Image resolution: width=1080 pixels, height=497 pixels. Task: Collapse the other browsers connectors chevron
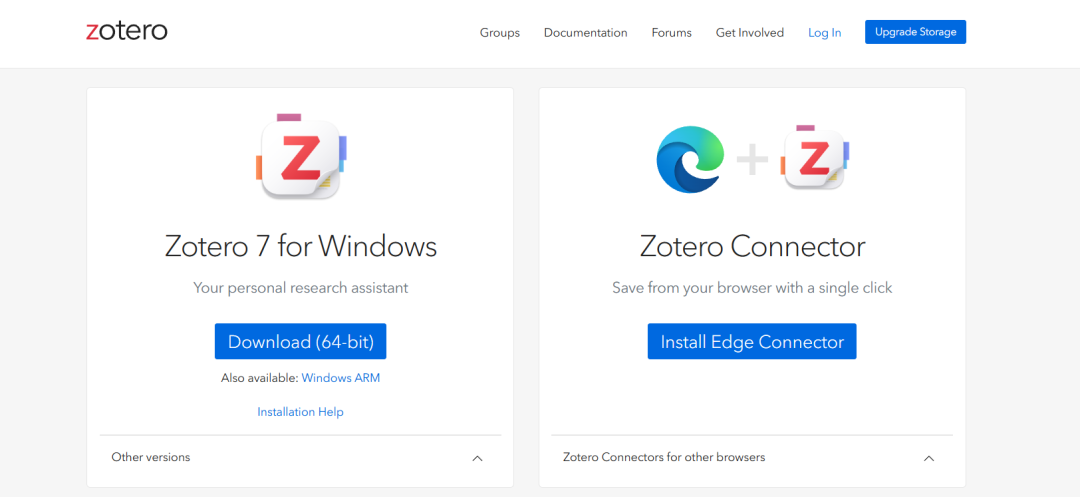point(928,458)
